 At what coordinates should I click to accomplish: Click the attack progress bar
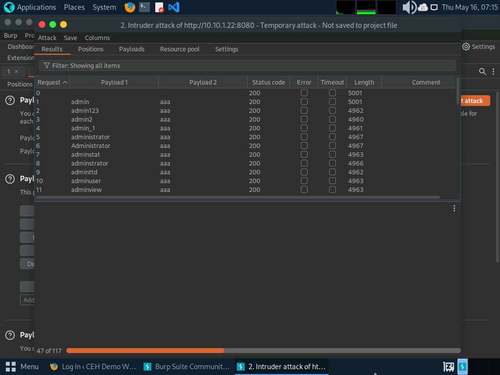coord(263,350)
